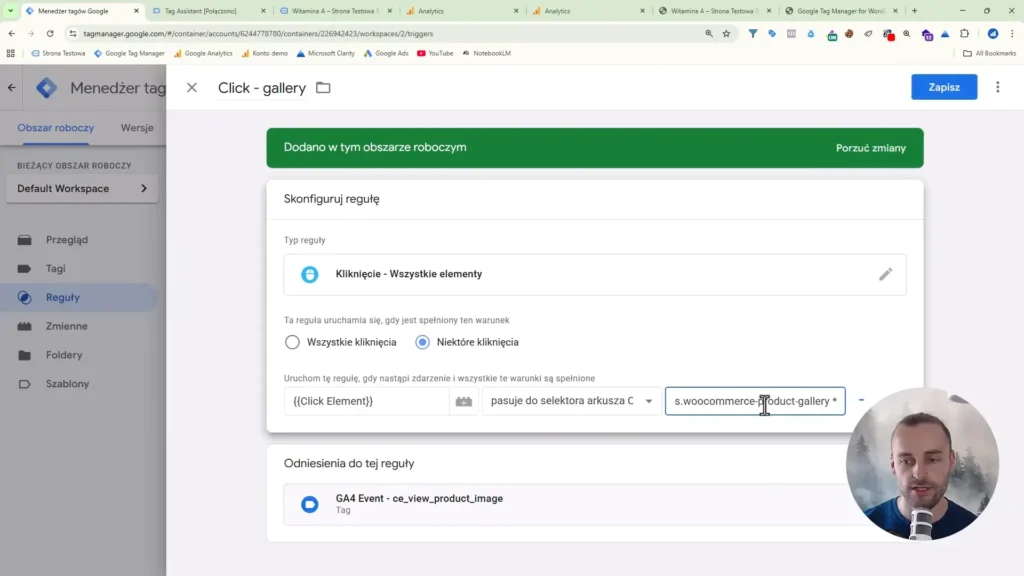1024x576 pixels.
Task: Close the Click - gallery trigger editor
Action: [191, 88]
